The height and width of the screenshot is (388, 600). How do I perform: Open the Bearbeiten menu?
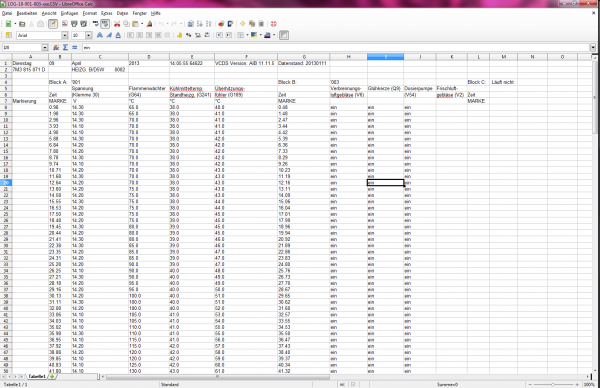point(27,13)
